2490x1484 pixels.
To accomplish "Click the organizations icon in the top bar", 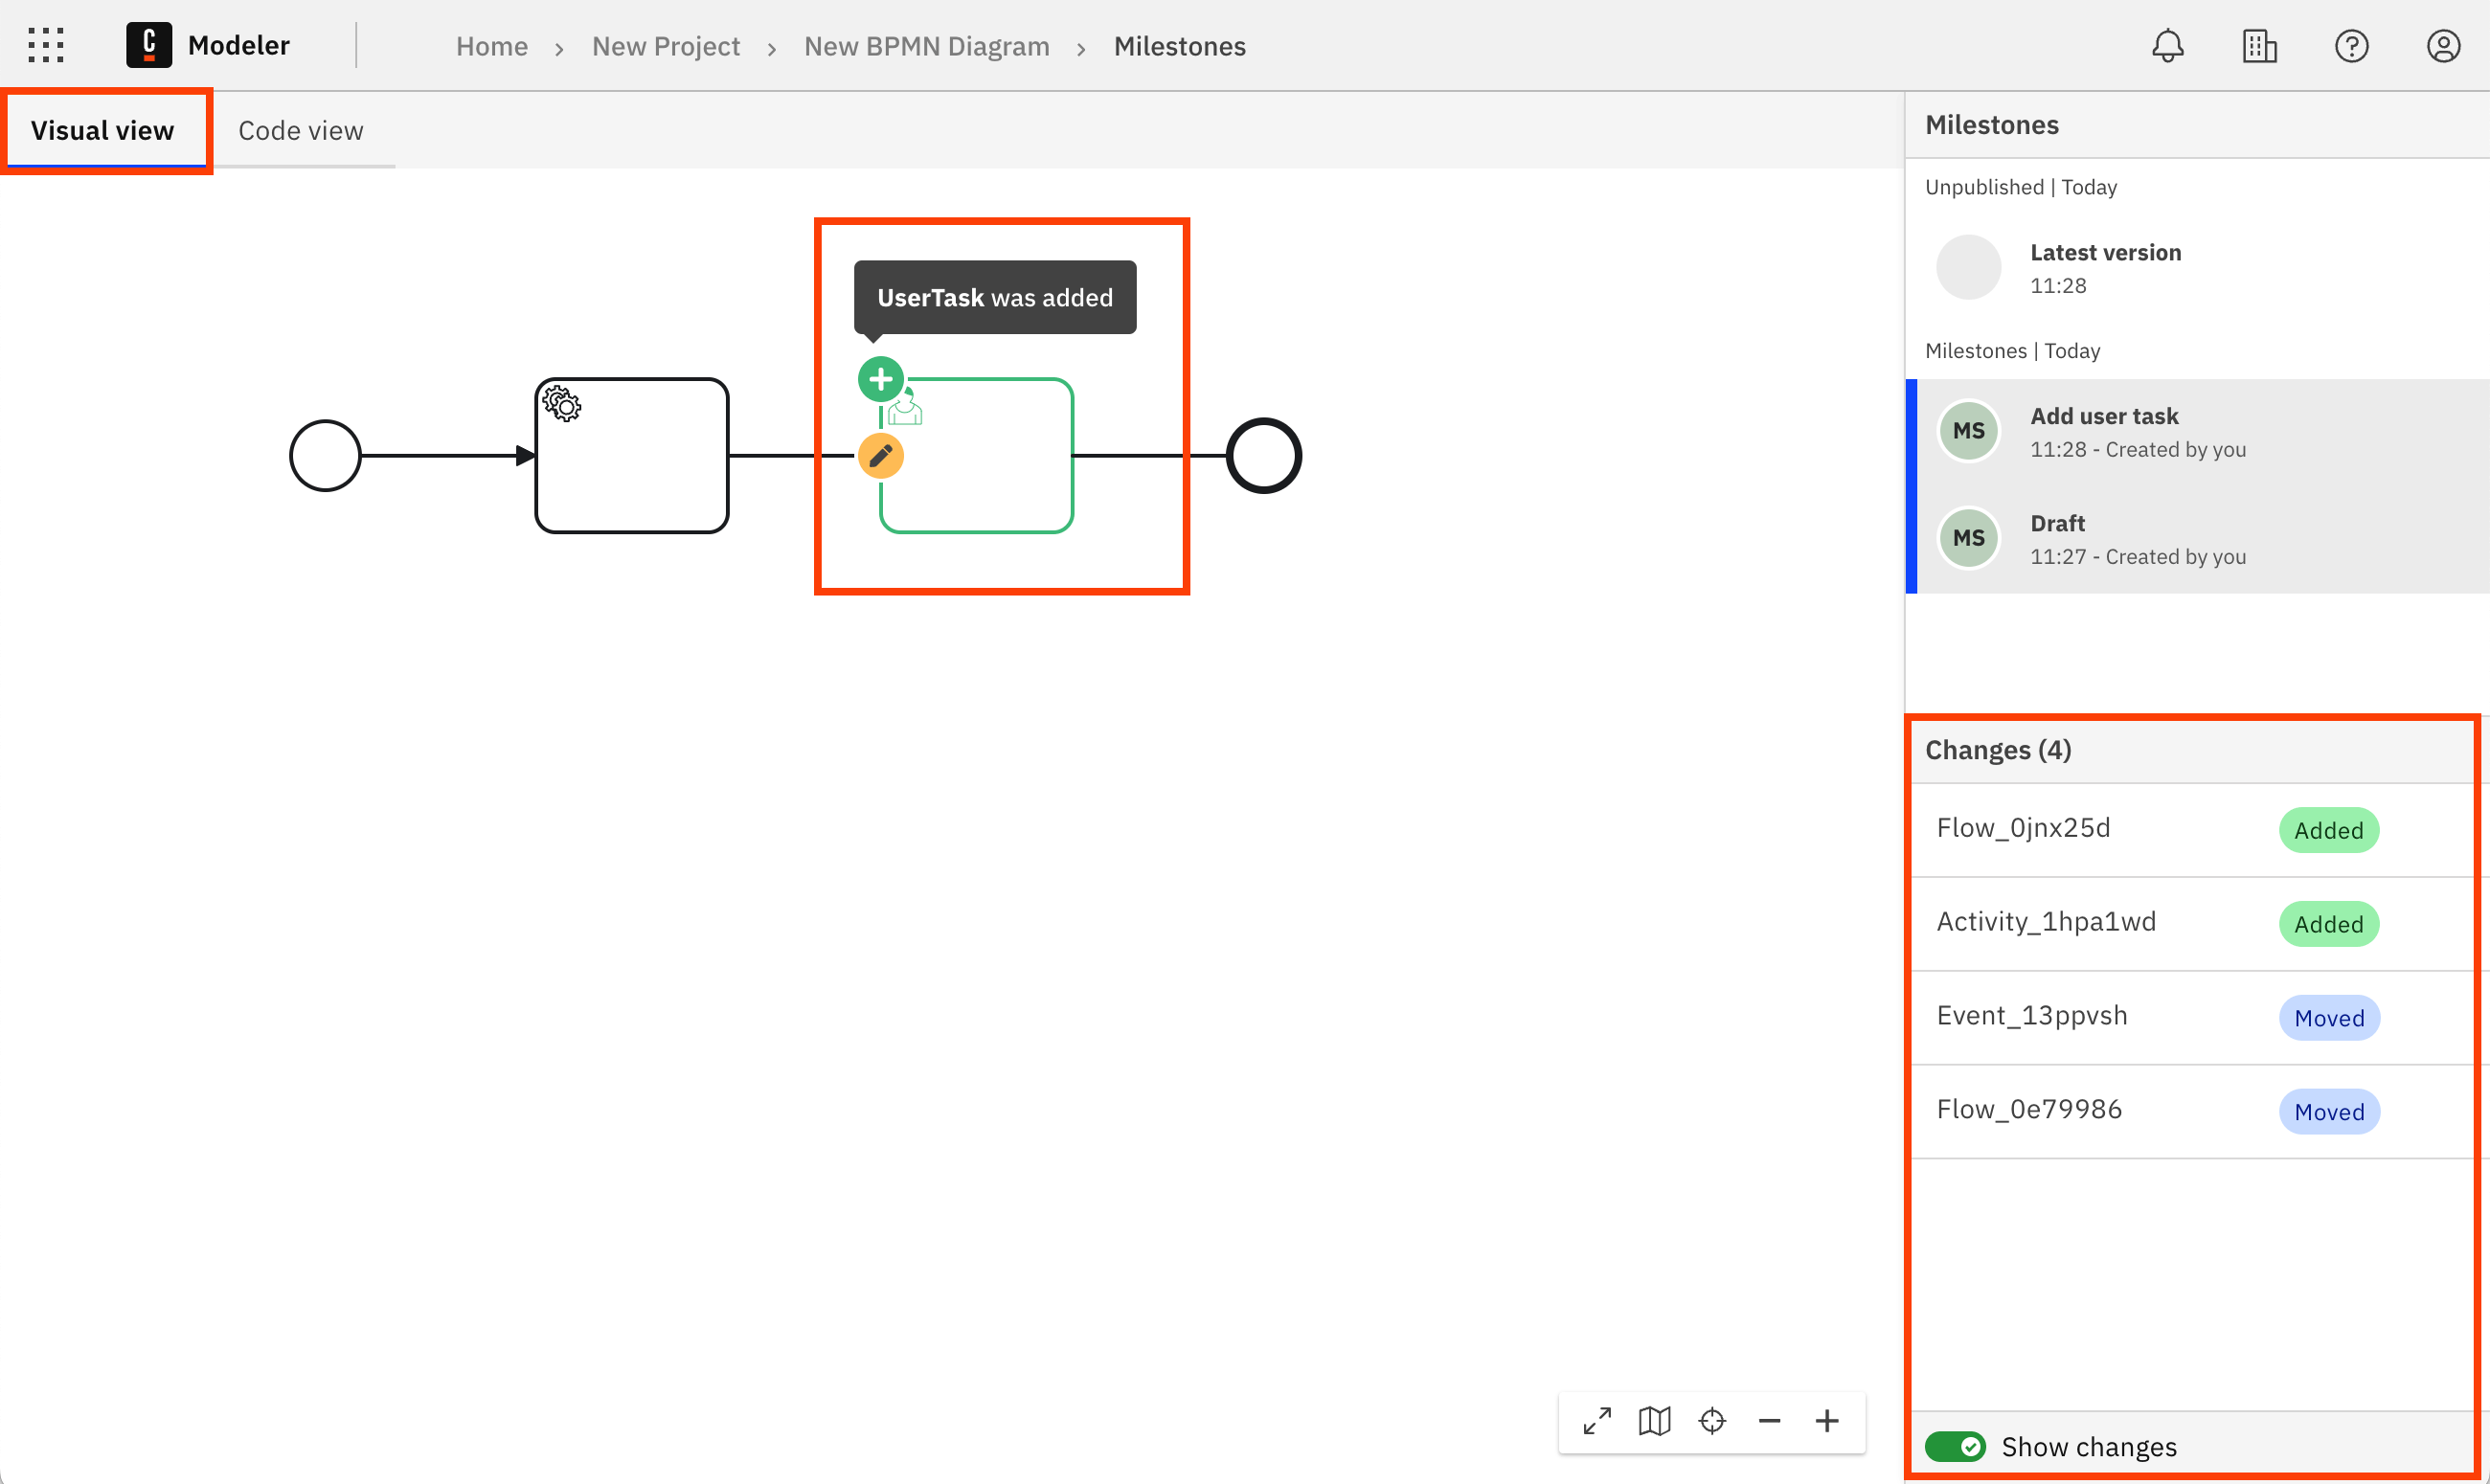I will pyautogui.click(x=2259, y=45).
